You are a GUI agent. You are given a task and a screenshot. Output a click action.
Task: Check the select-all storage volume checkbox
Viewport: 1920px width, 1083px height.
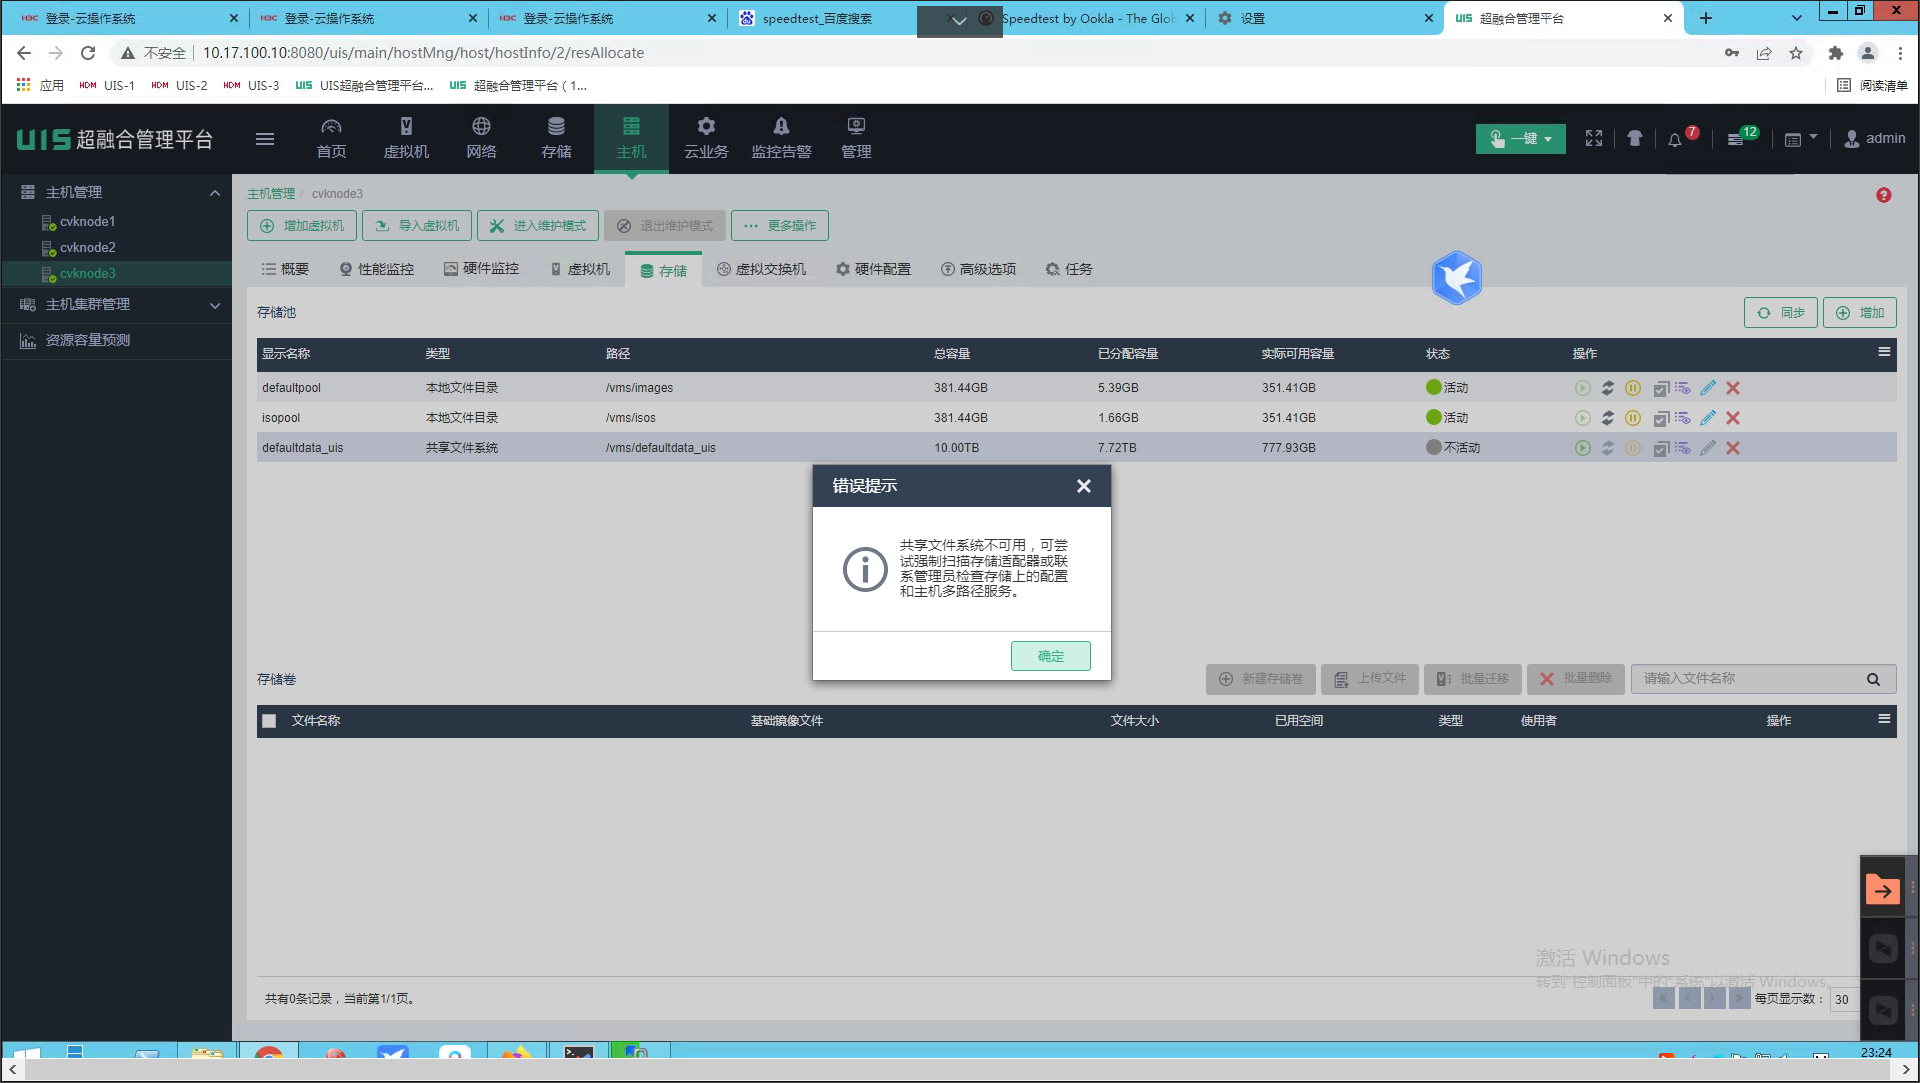269,721
